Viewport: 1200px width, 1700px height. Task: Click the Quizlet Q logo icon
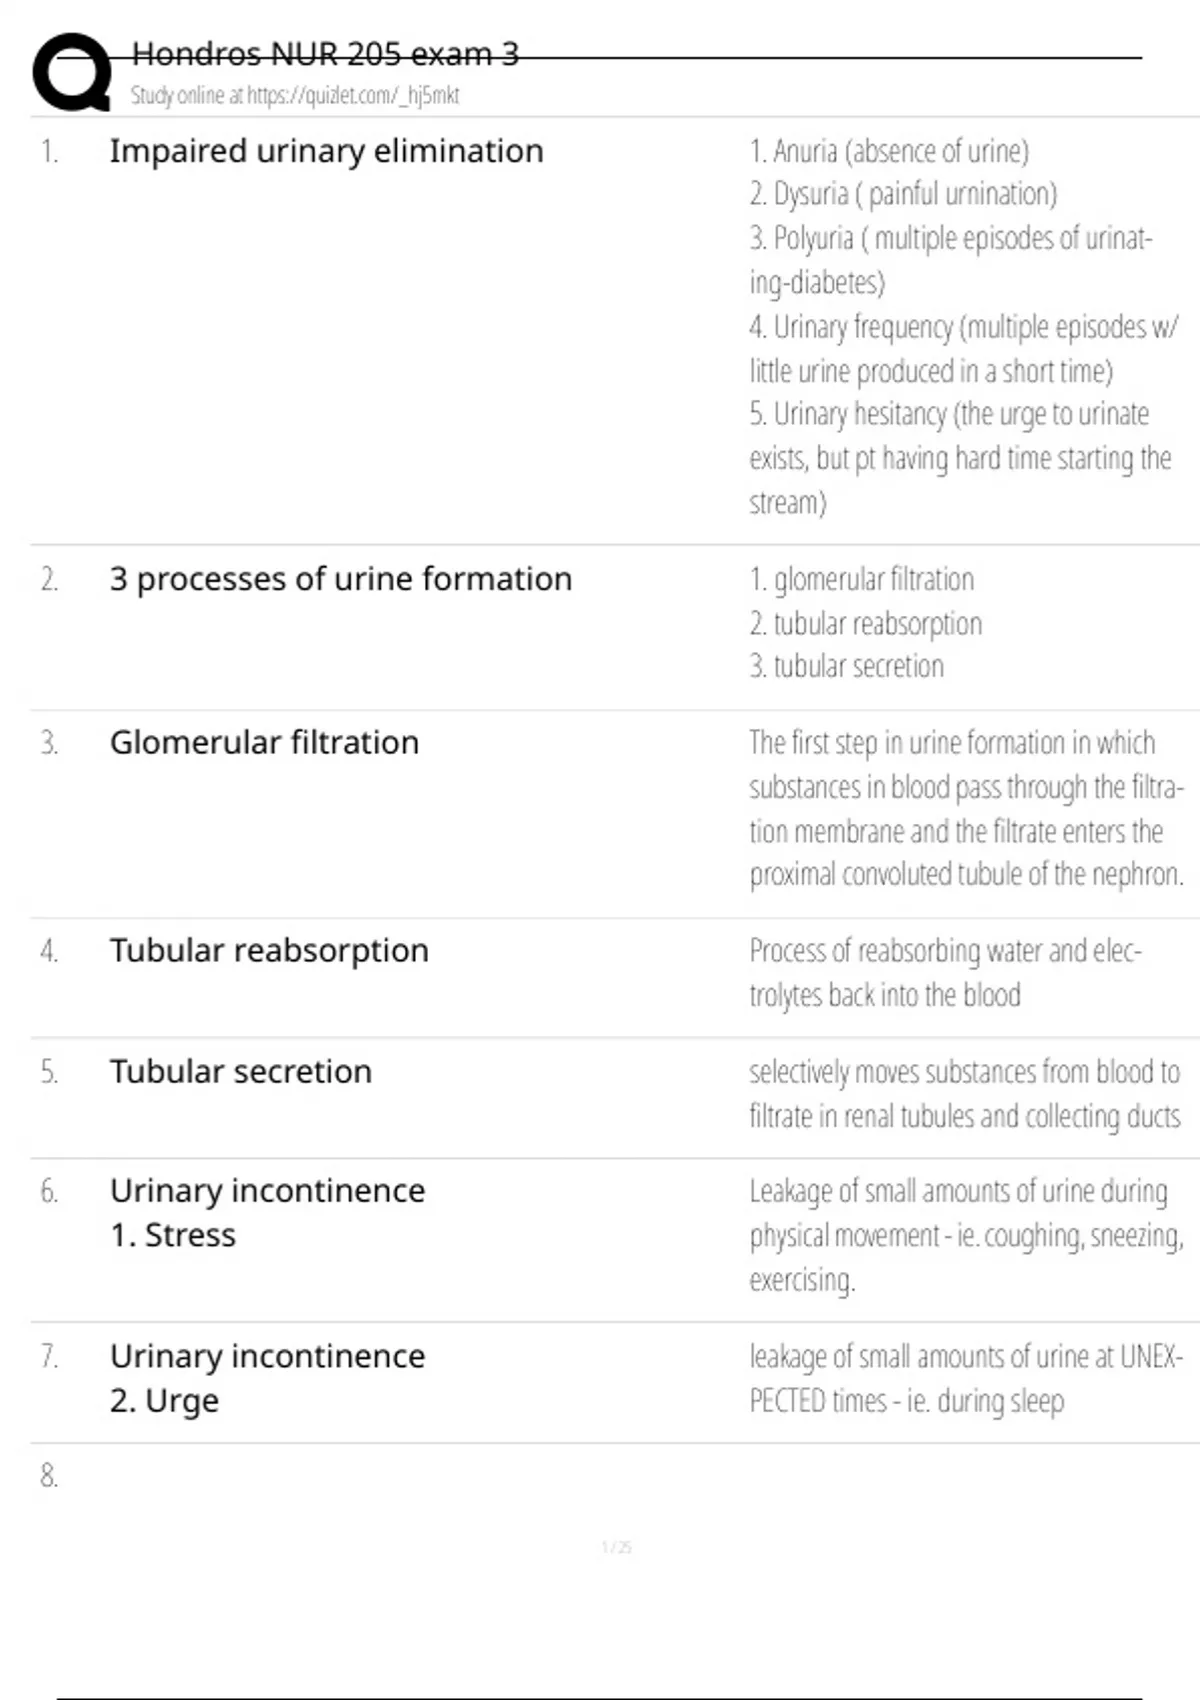coord(72,72)
